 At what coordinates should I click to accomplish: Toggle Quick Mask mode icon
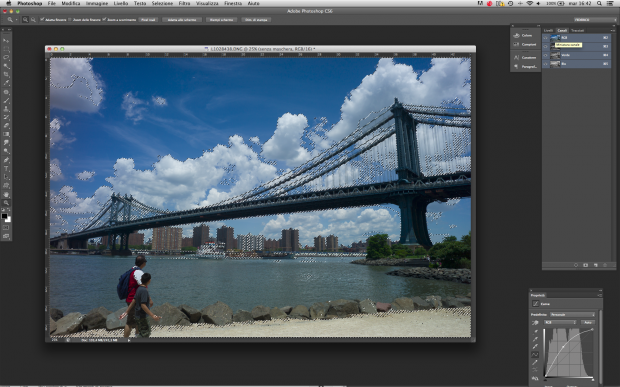[6, 228]
